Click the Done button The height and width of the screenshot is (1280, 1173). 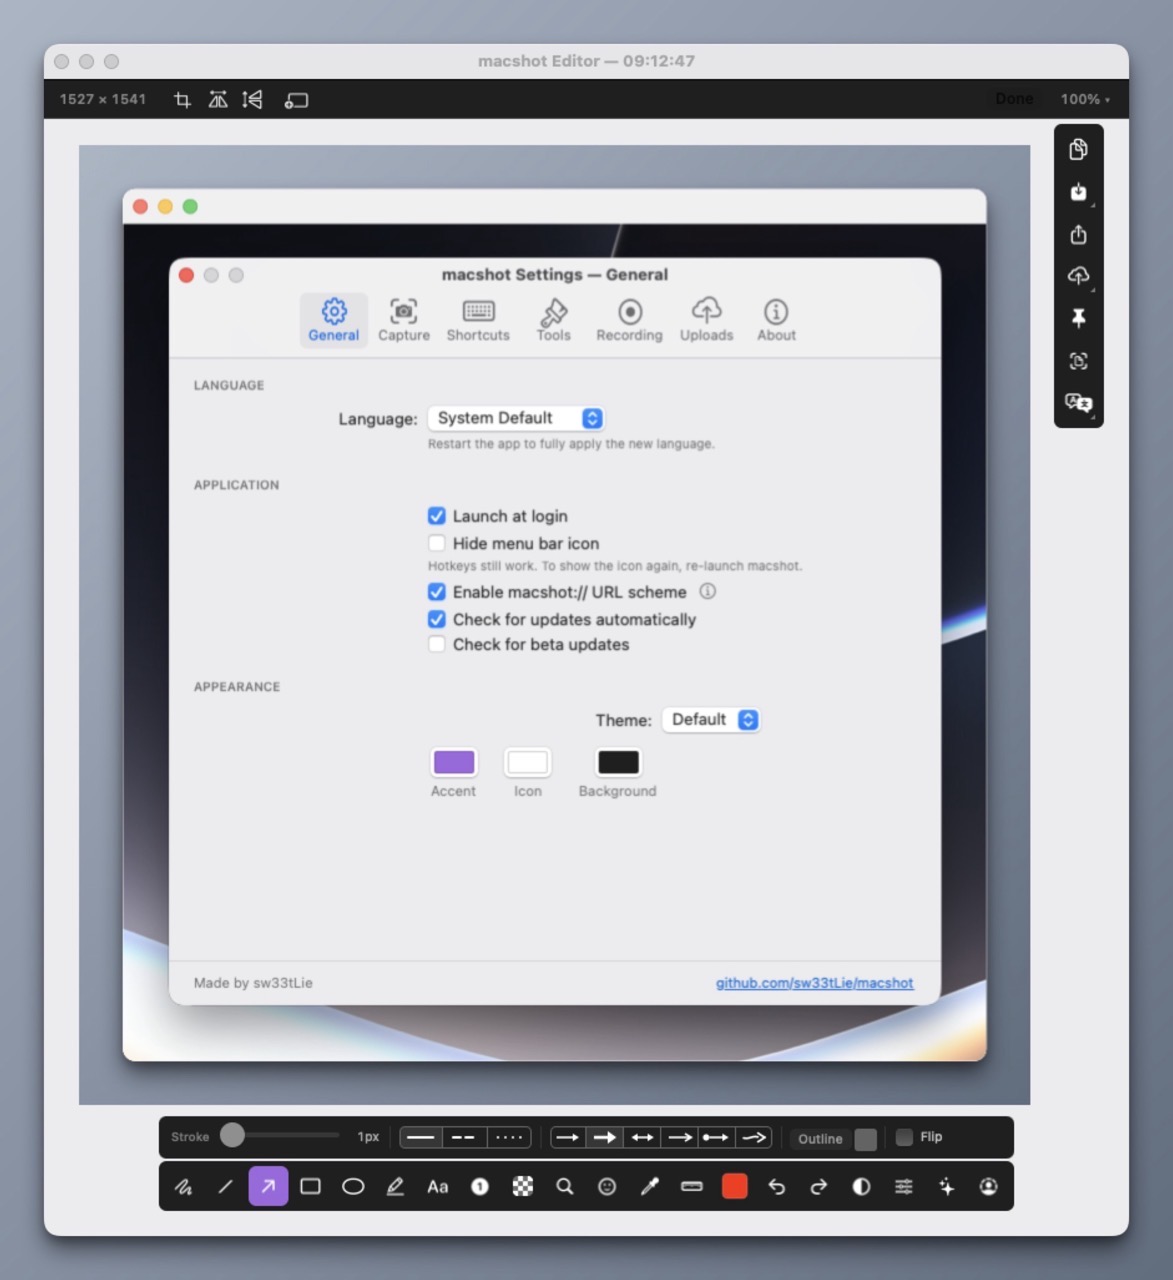click(1014, 99)
